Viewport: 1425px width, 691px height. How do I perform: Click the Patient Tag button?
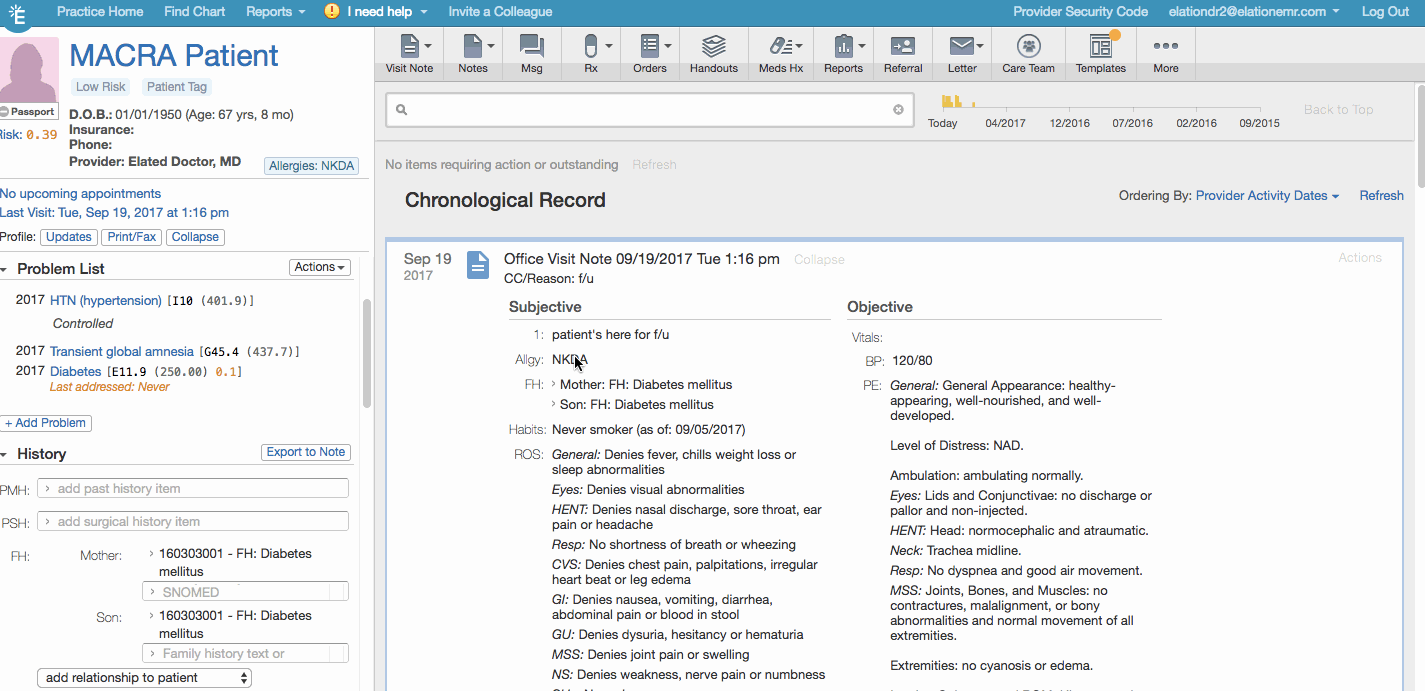[176, 87]
